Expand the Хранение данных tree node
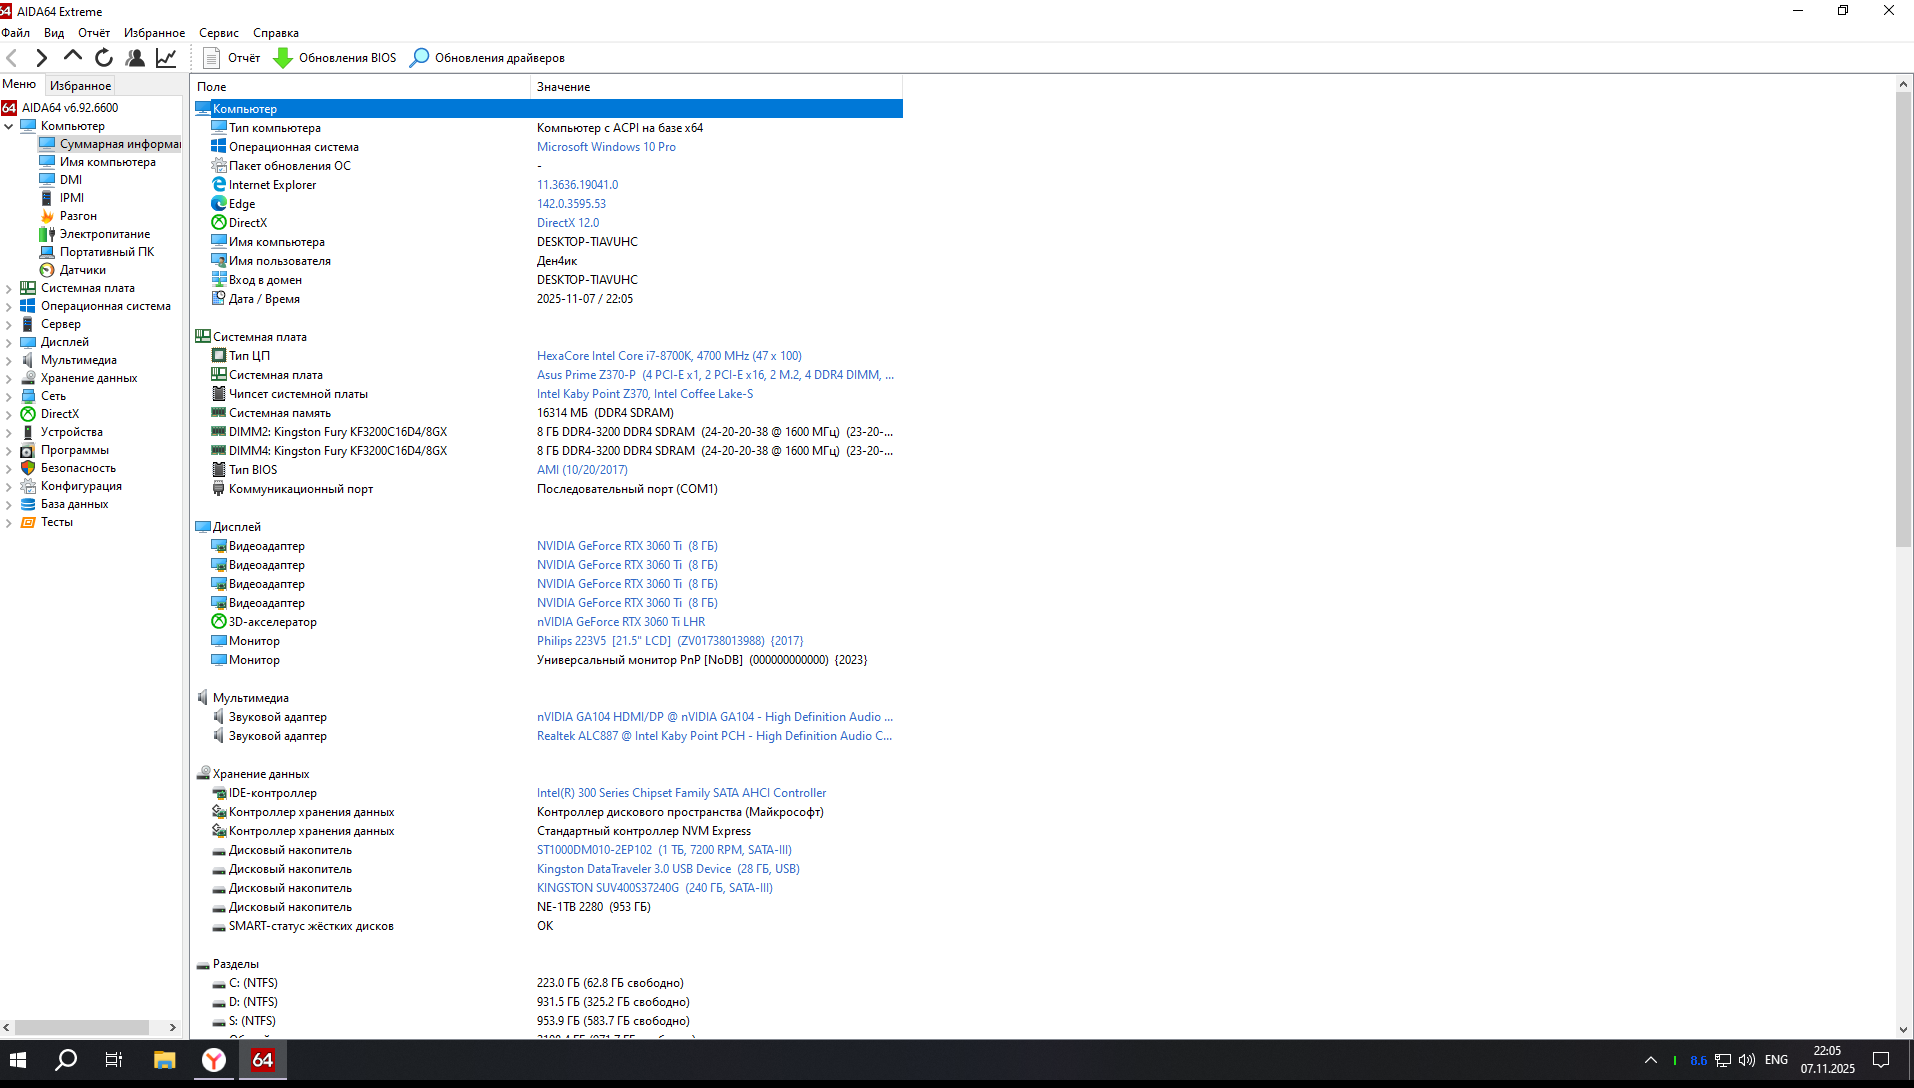Image resolution: width=1914 pixels, height=1088 pixels. [x=9, y=379]
